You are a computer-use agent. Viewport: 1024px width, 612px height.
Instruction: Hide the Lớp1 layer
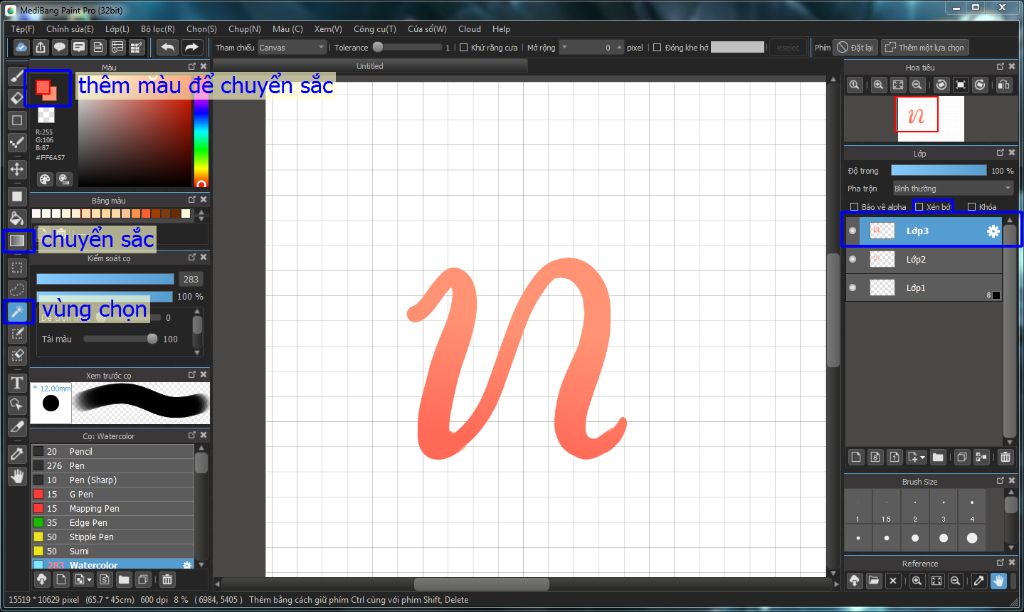(852, 287)
